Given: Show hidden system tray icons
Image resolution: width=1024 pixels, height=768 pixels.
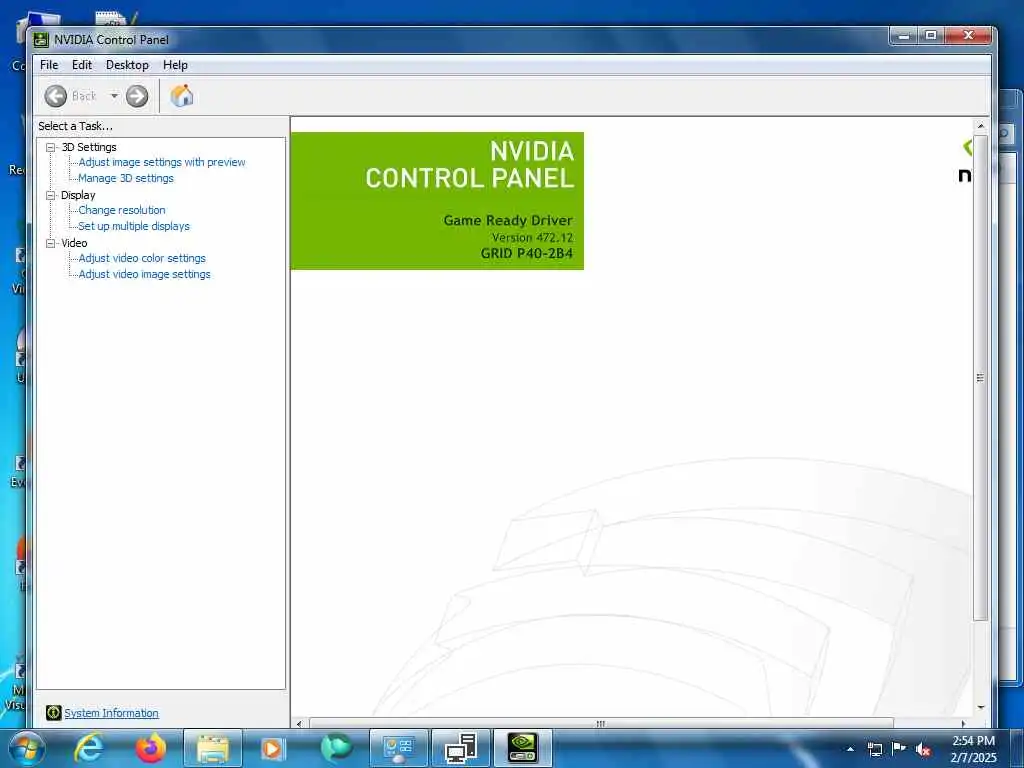Looking at the screenshot, I should 850,749.
